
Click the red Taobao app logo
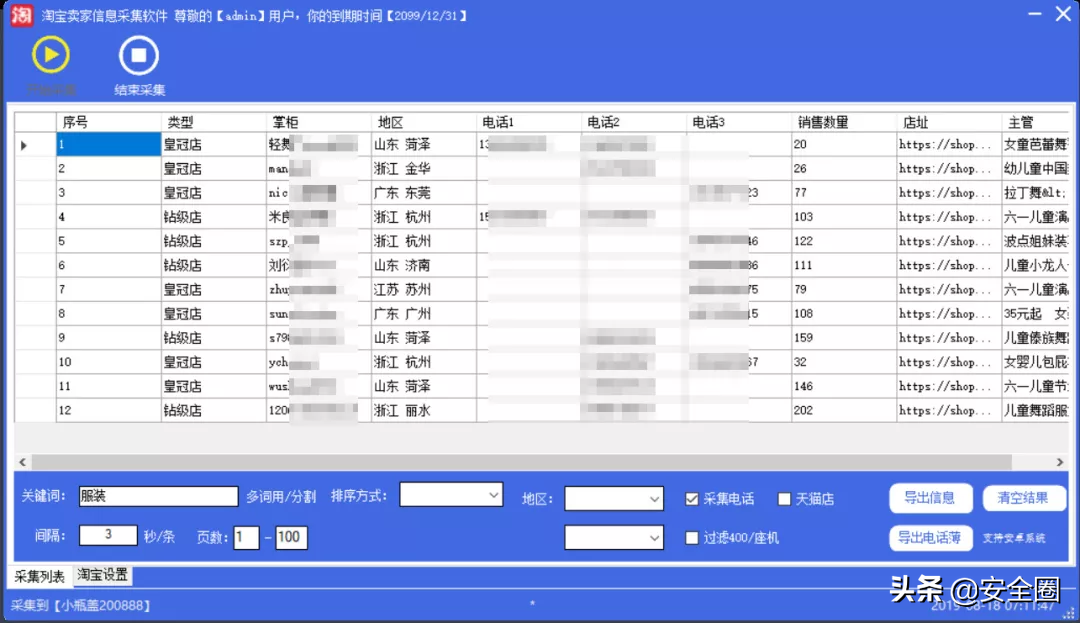(21, 15)
